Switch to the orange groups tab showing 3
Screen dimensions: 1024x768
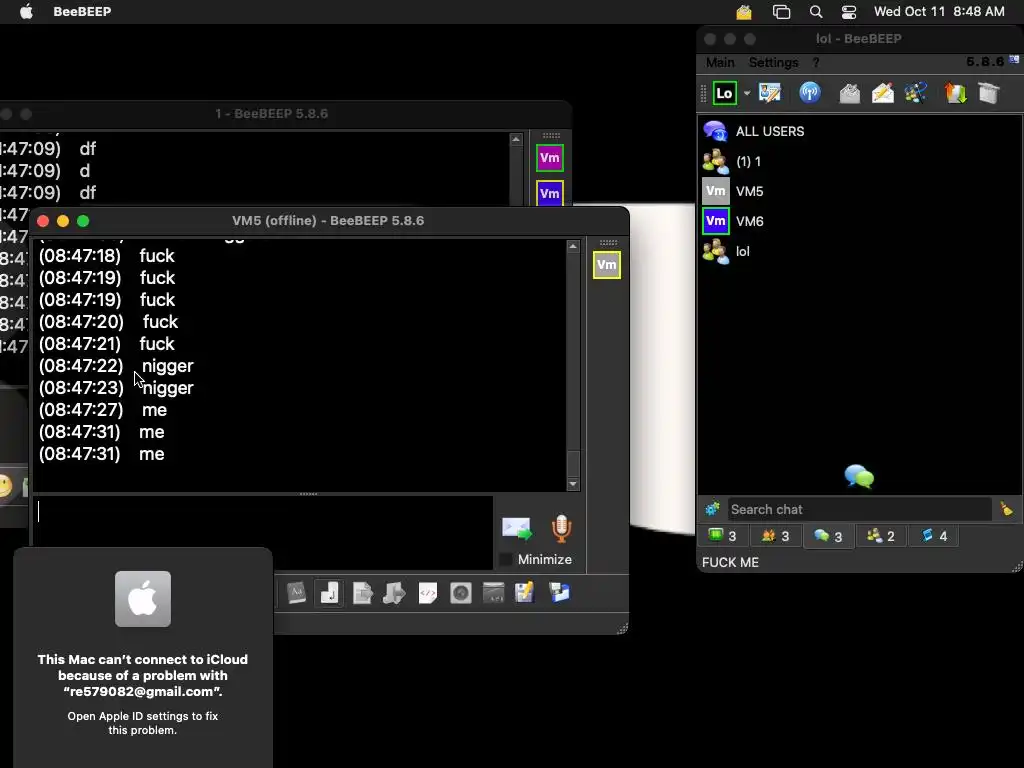coord(775,536)
